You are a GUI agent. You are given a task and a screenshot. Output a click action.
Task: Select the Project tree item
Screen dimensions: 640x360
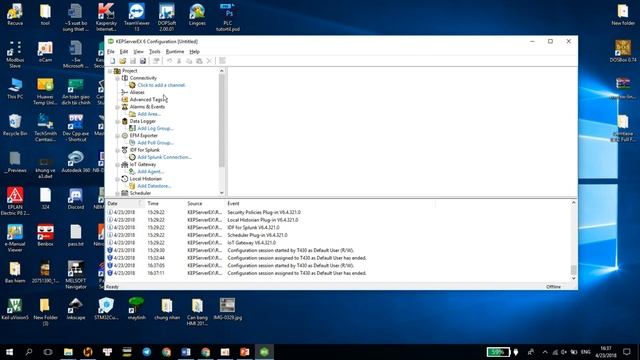[x=130, y=71]
